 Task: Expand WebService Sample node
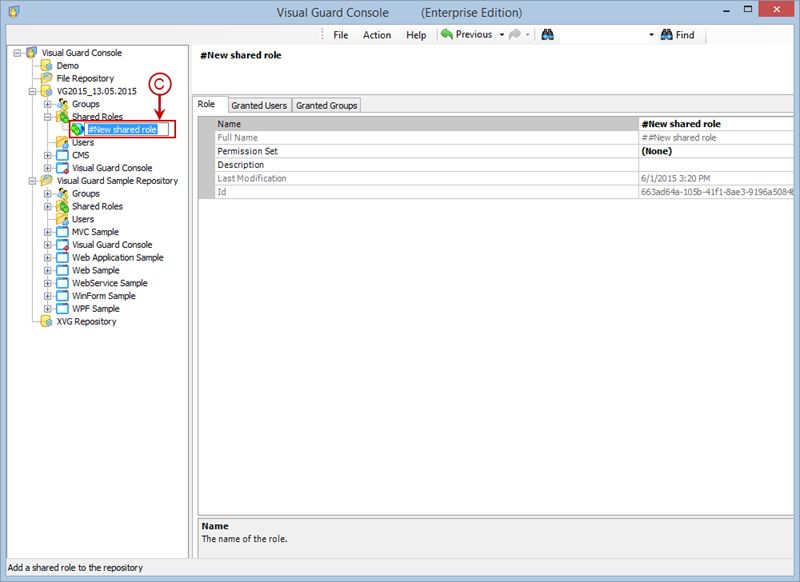(47, 283)
